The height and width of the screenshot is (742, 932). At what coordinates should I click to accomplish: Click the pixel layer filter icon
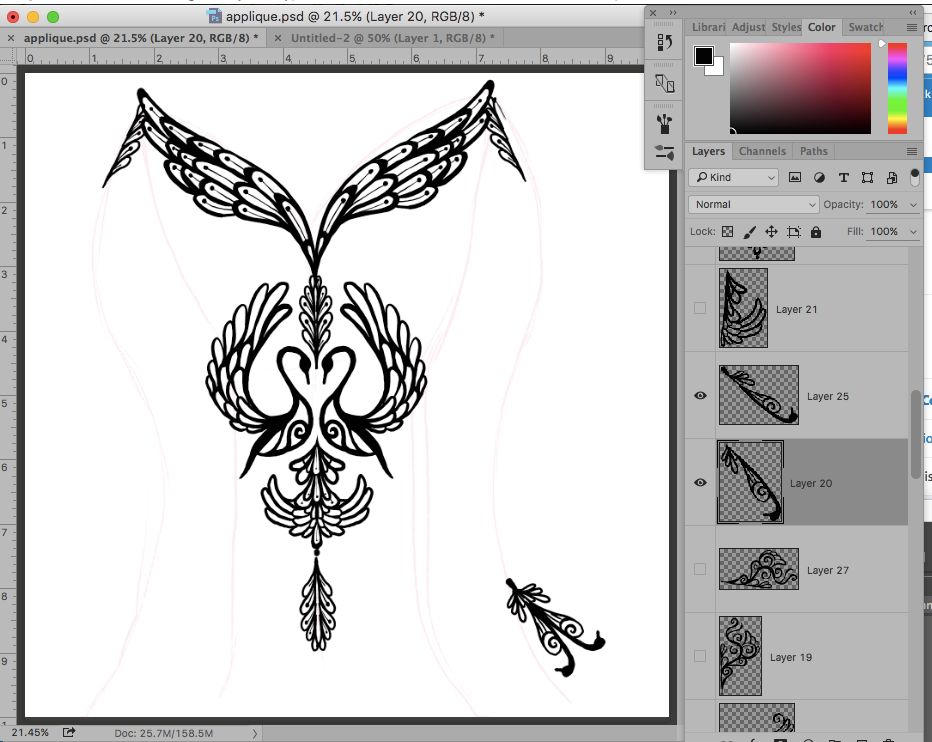[x=795, y=177]
